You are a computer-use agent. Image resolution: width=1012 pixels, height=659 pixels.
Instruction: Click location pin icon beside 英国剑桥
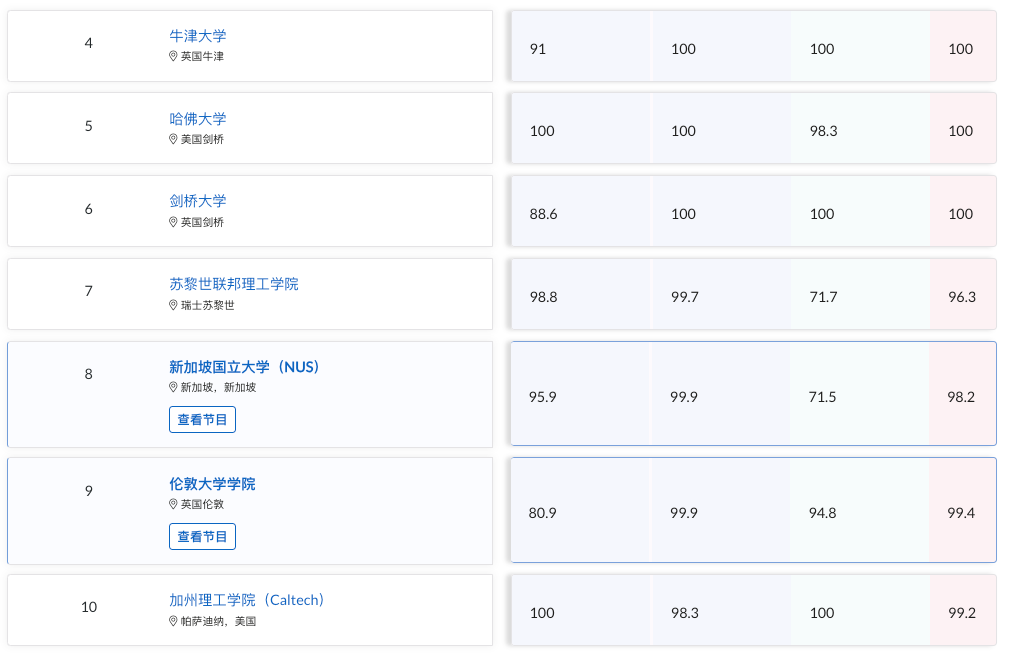173,222
